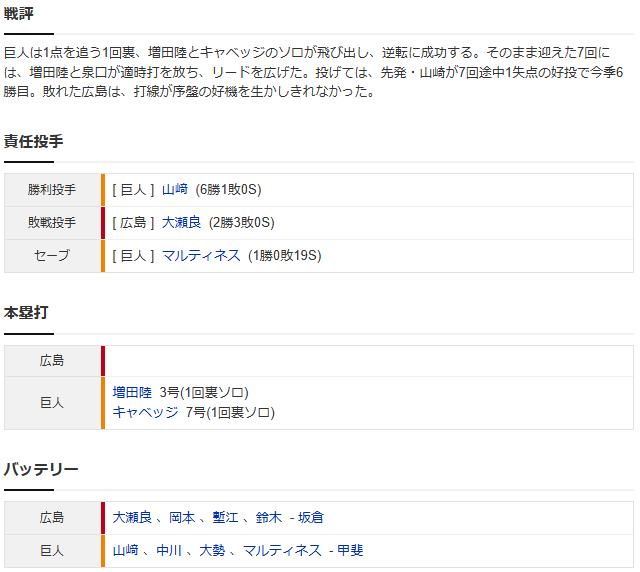Image resolution: width=640 pixels, height=572 pixels.
Task: Select the セーブ row label
Action: [52, 256]
